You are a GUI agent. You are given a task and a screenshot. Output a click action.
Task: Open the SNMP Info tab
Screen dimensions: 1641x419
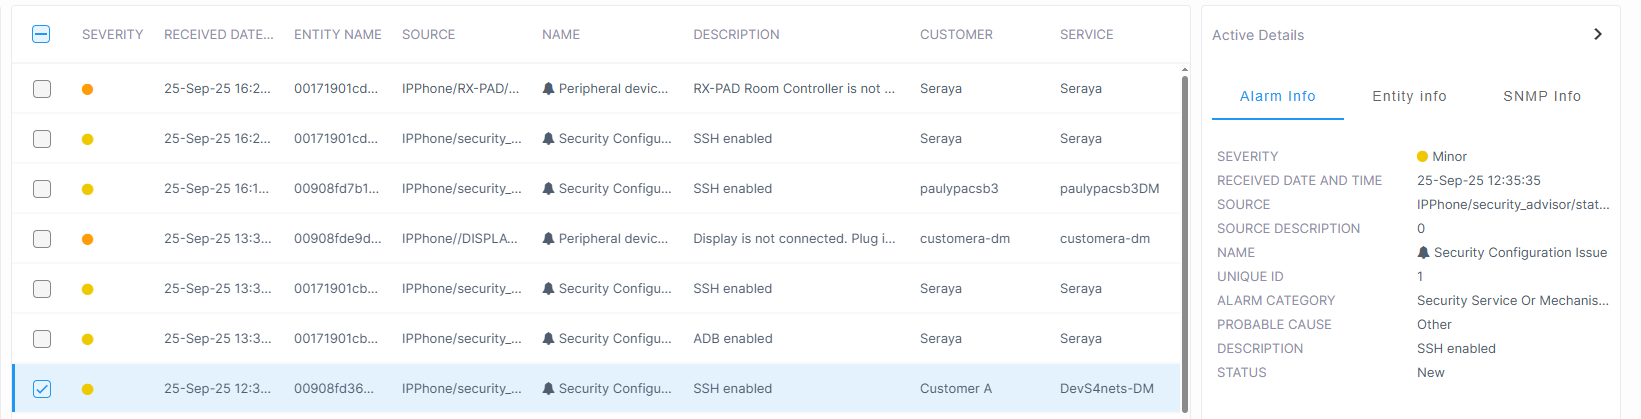(x=1542, y=96)
